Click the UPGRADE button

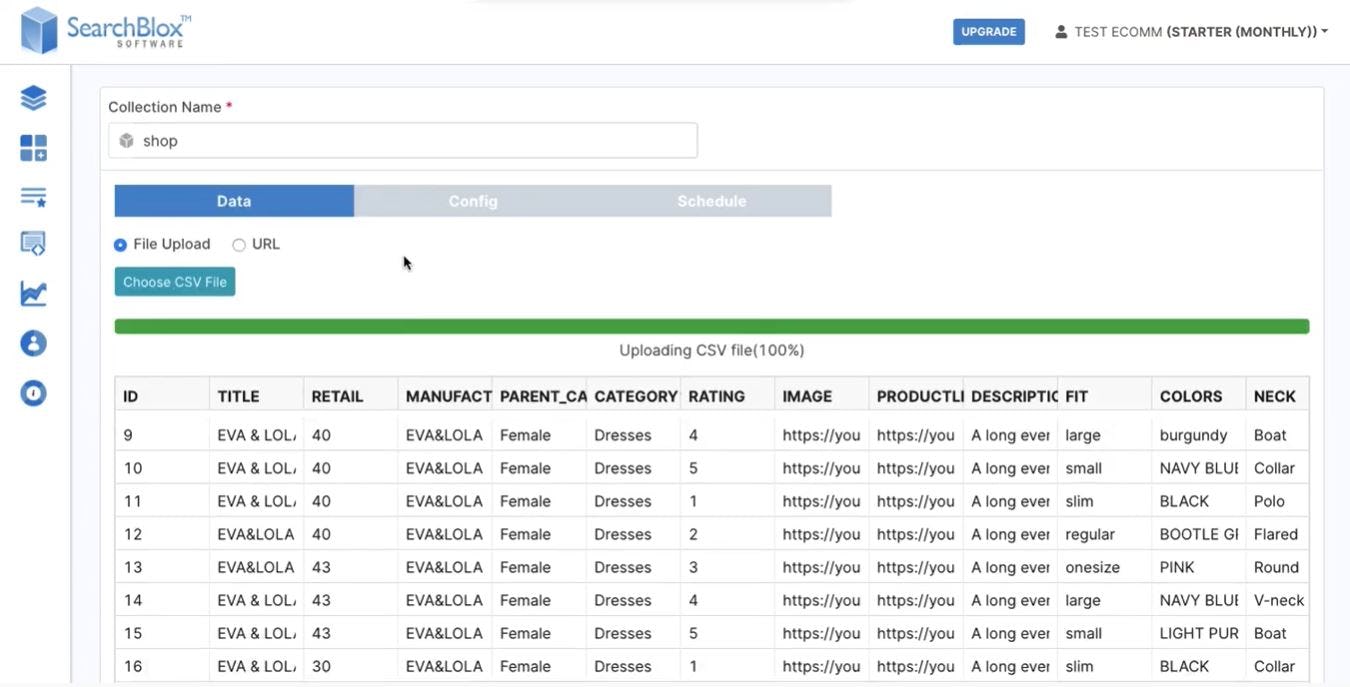point(988,30)
